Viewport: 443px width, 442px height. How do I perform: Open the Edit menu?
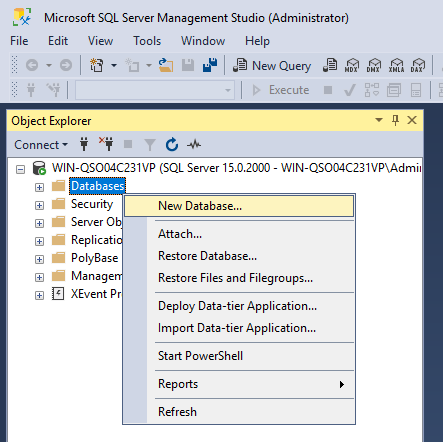coord(58,41)
